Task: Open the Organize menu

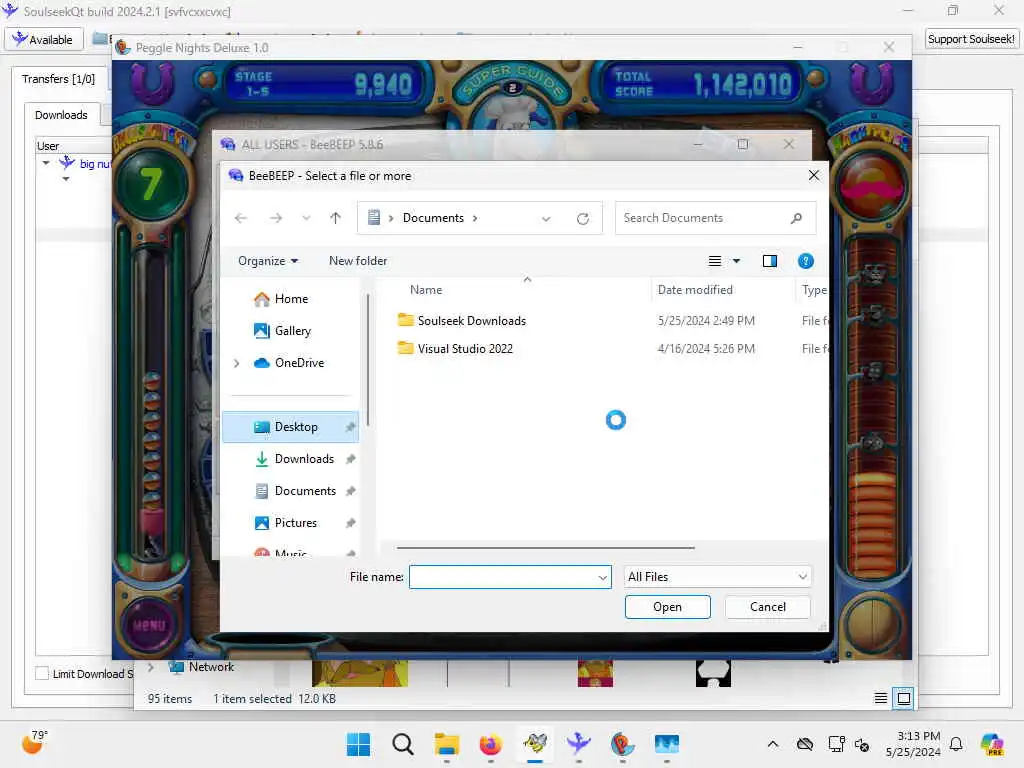Action: (268, 261)
